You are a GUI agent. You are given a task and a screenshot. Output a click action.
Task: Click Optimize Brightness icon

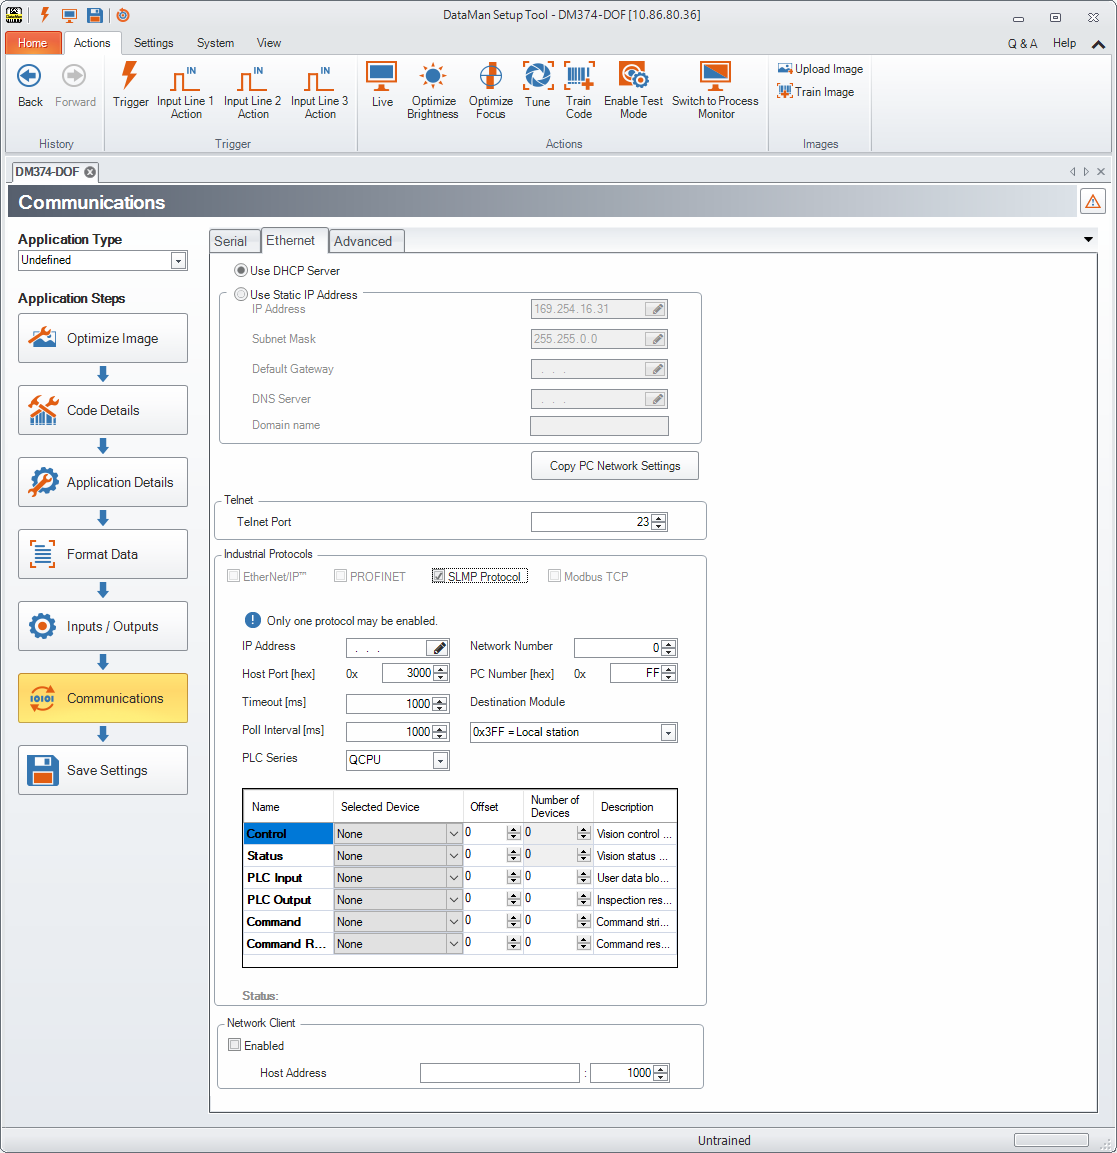click(432, 78)
